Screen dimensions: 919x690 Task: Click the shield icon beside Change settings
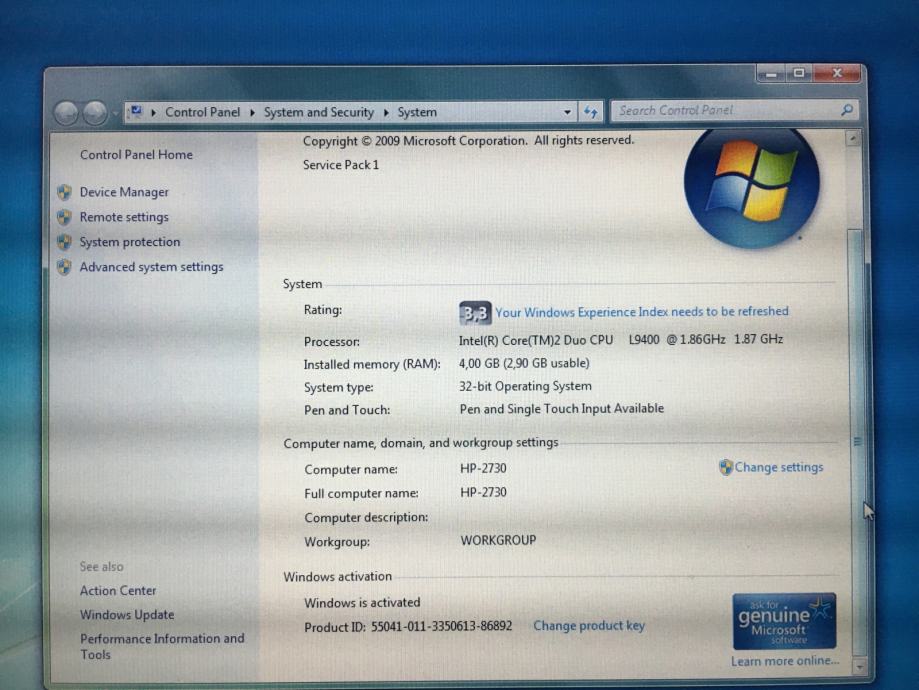[x=726, y=467]
